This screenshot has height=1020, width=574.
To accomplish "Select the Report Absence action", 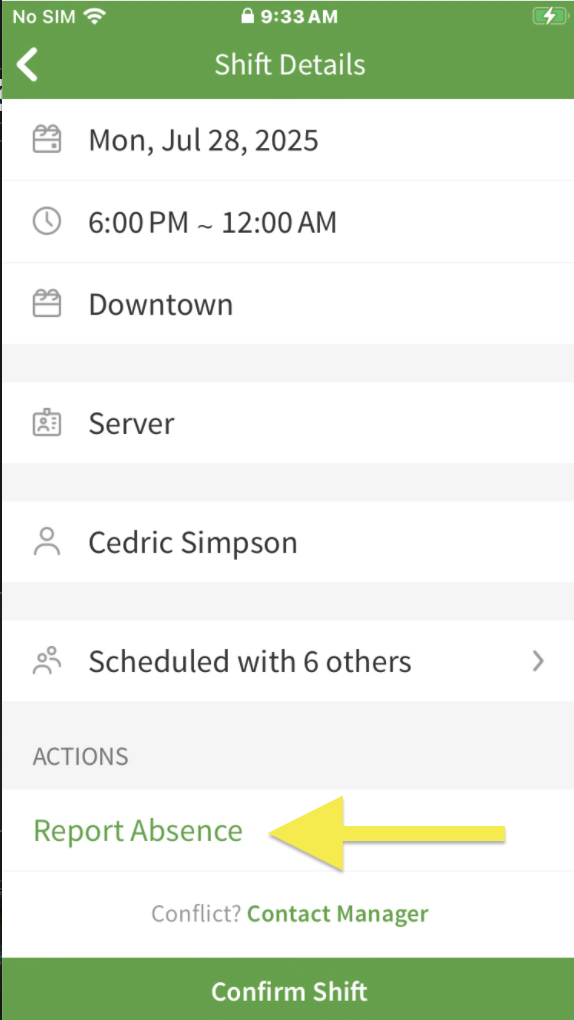I will [138, 831].
